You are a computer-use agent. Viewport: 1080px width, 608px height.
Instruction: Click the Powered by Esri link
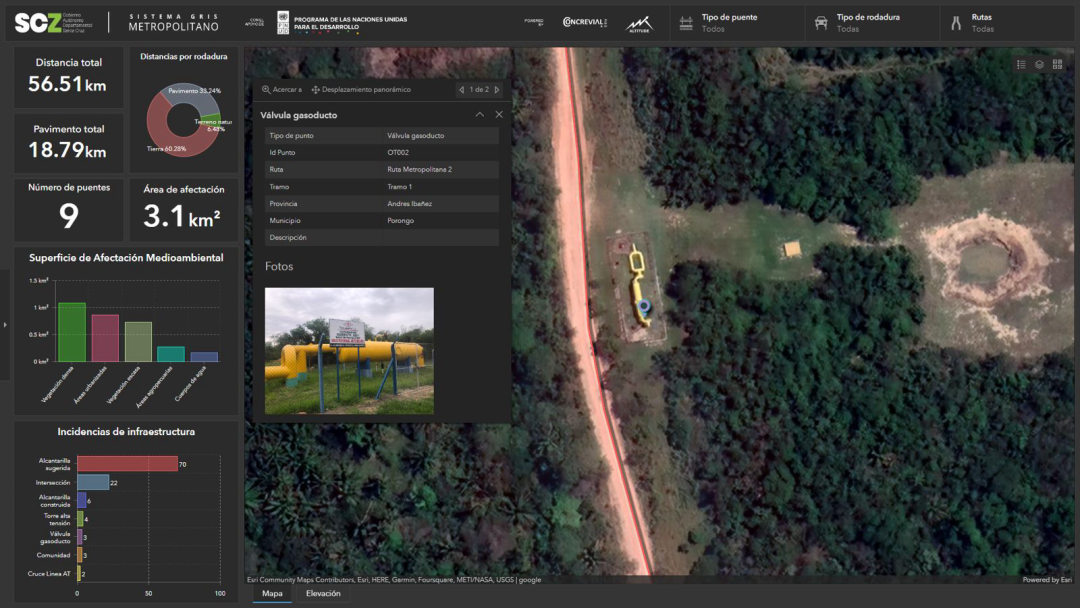pos(1047,580)
